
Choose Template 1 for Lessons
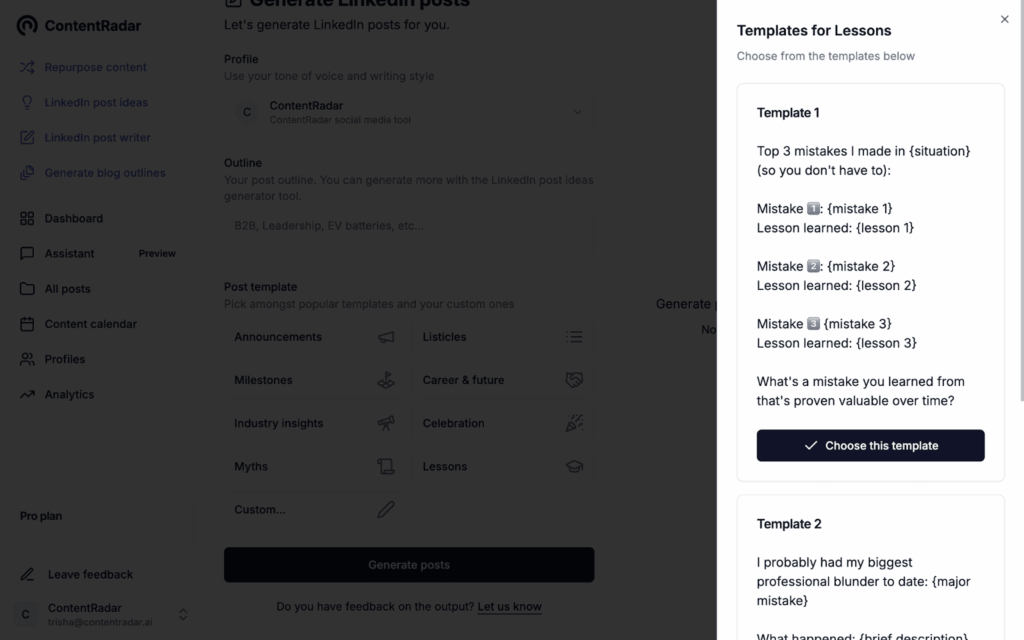click(870, 446)
